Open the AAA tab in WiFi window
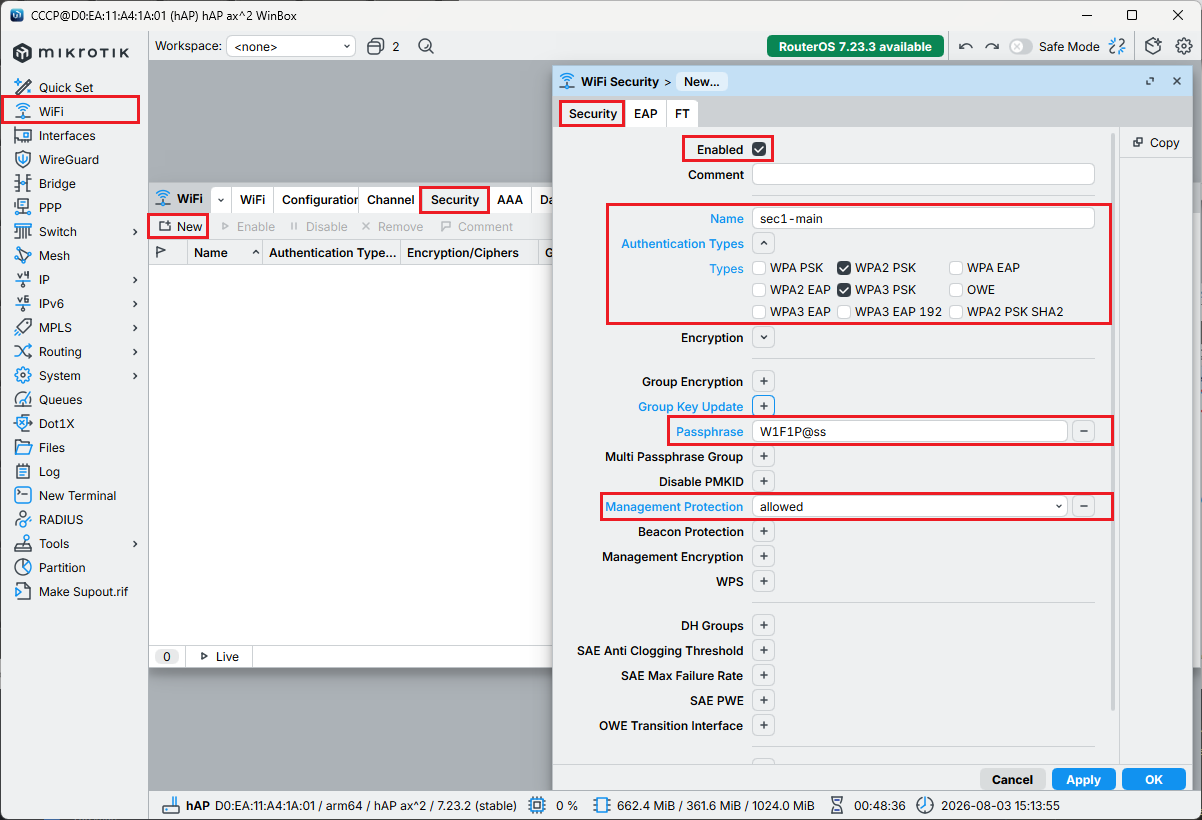 click(x=510, y=200)
